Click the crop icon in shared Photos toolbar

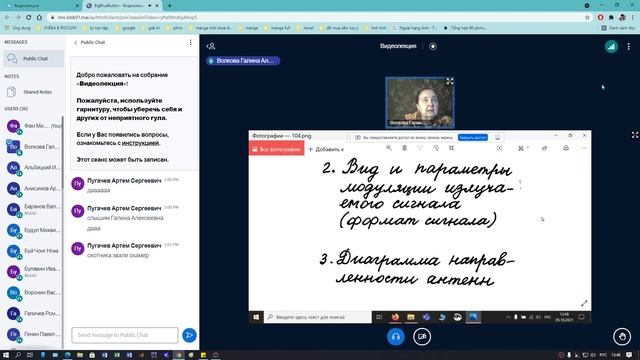point(451,148)
